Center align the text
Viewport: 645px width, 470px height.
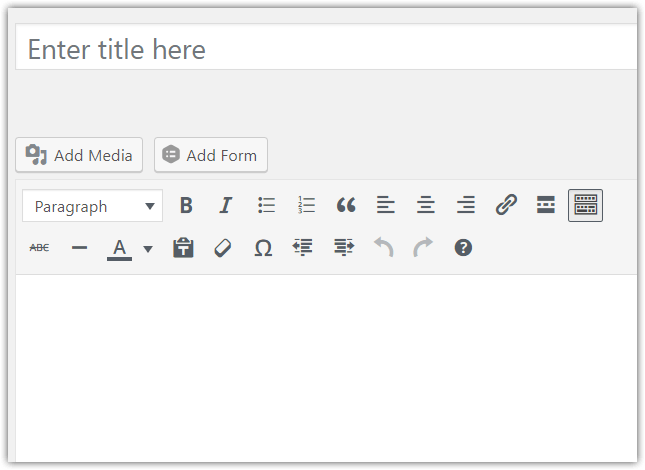coord(425,205)
